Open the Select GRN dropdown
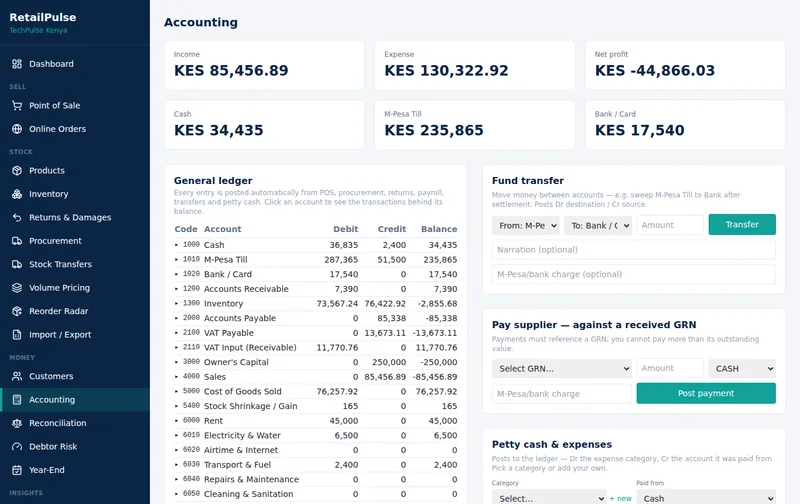 (x=562, y=368)
